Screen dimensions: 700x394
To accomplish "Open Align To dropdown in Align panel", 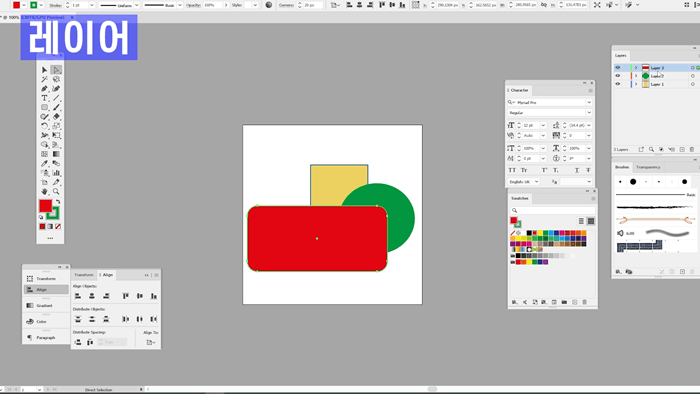I will coord(151,342).
